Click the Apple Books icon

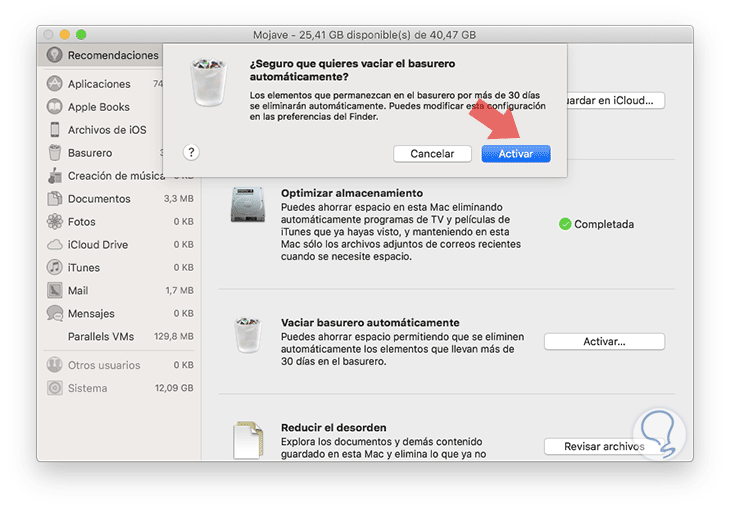point(54,107)
